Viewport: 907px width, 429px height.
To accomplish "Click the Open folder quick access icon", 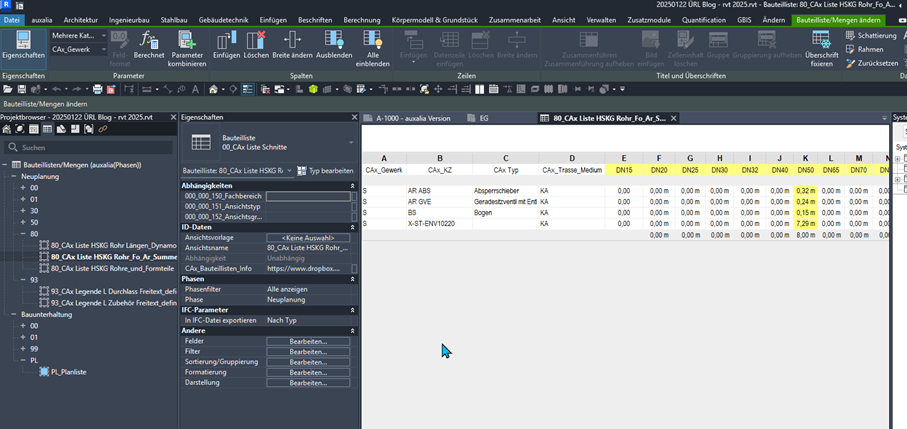I will click(8, 89).
